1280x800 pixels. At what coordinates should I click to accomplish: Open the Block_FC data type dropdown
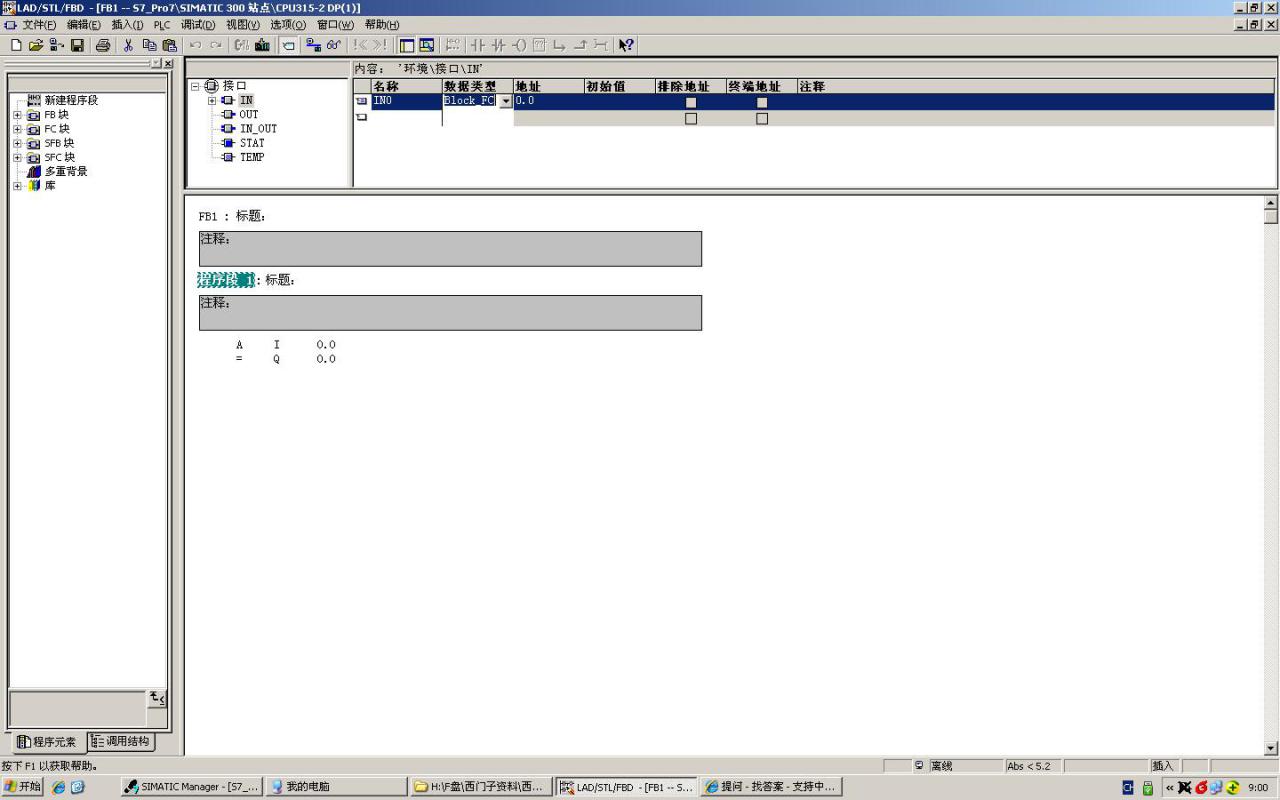click(x=506, y=101)
